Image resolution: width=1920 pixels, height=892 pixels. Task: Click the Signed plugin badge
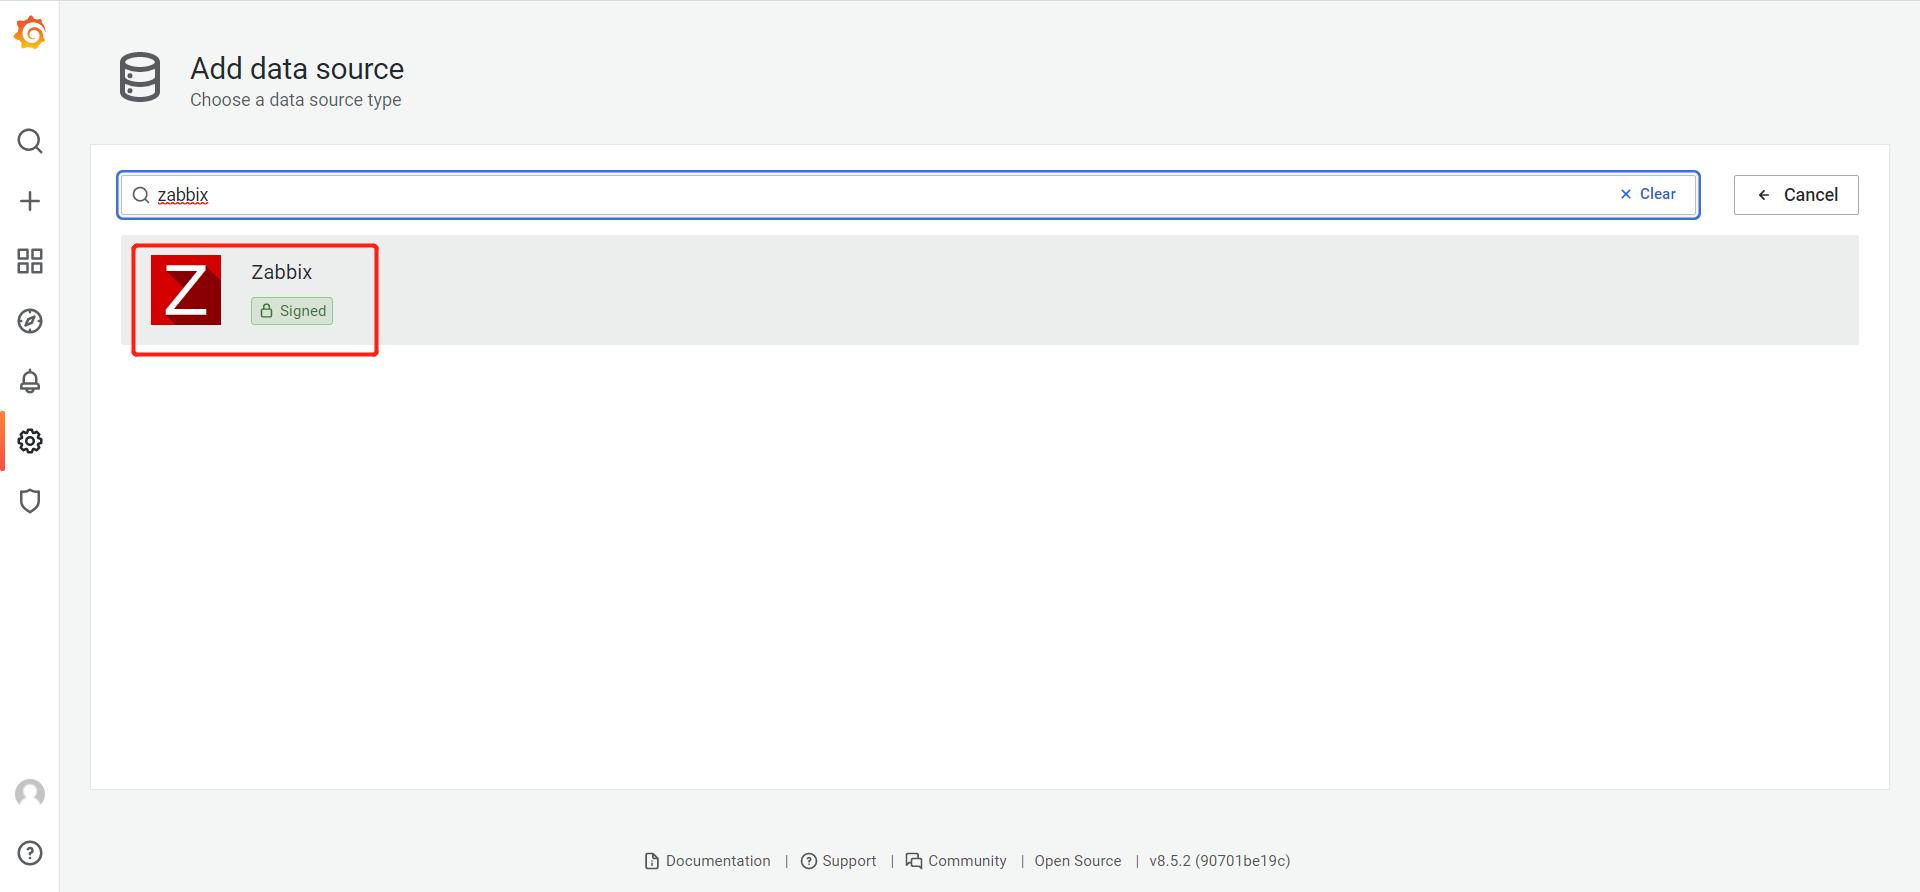(x=292, y=311)
